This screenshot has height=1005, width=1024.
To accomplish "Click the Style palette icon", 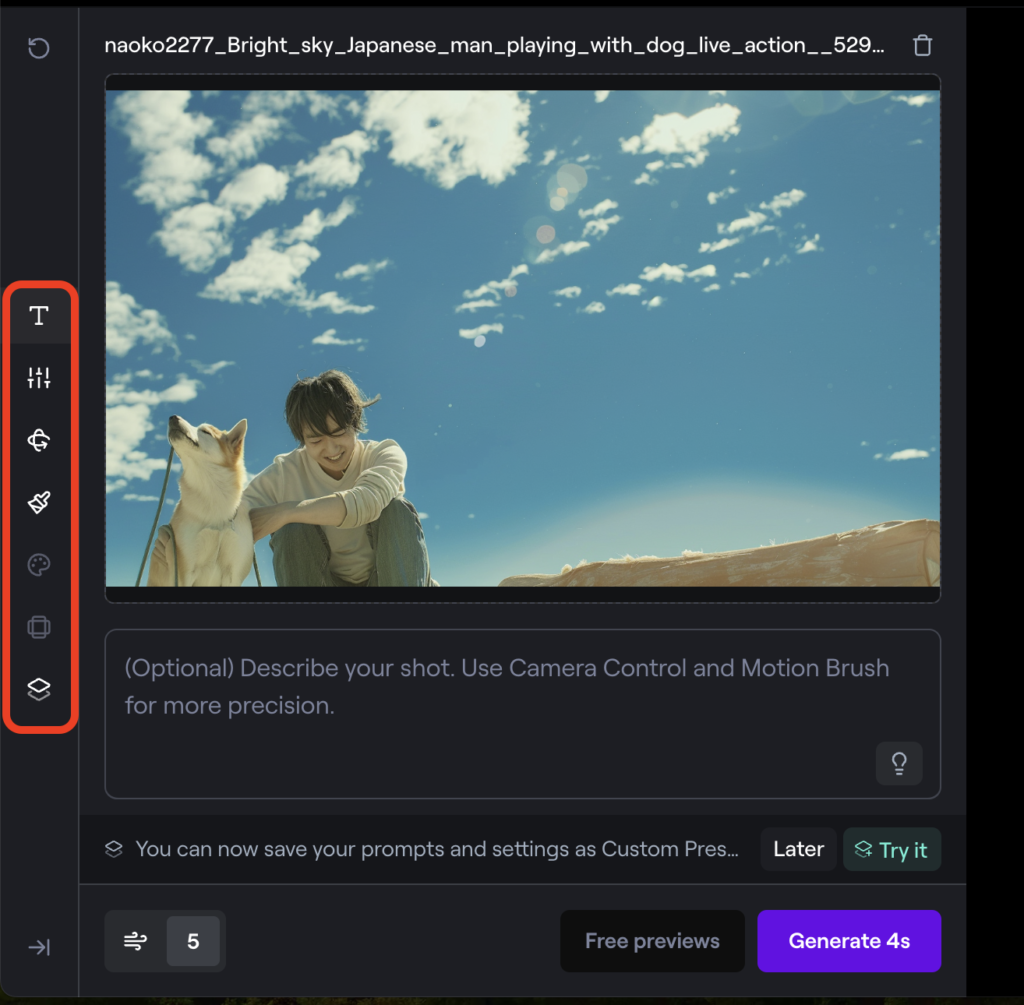I will click(x=39, y=565).
